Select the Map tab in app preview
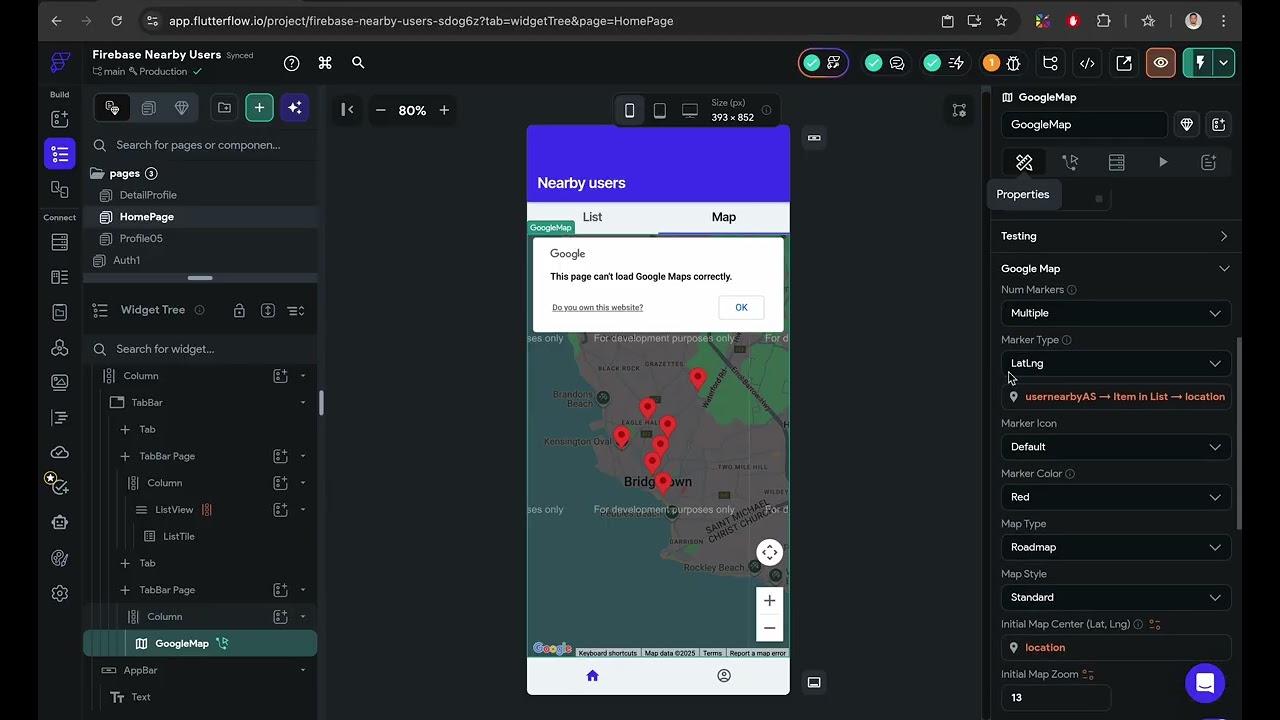Viewport: 1280px width, 720px height. coord(723,217)
